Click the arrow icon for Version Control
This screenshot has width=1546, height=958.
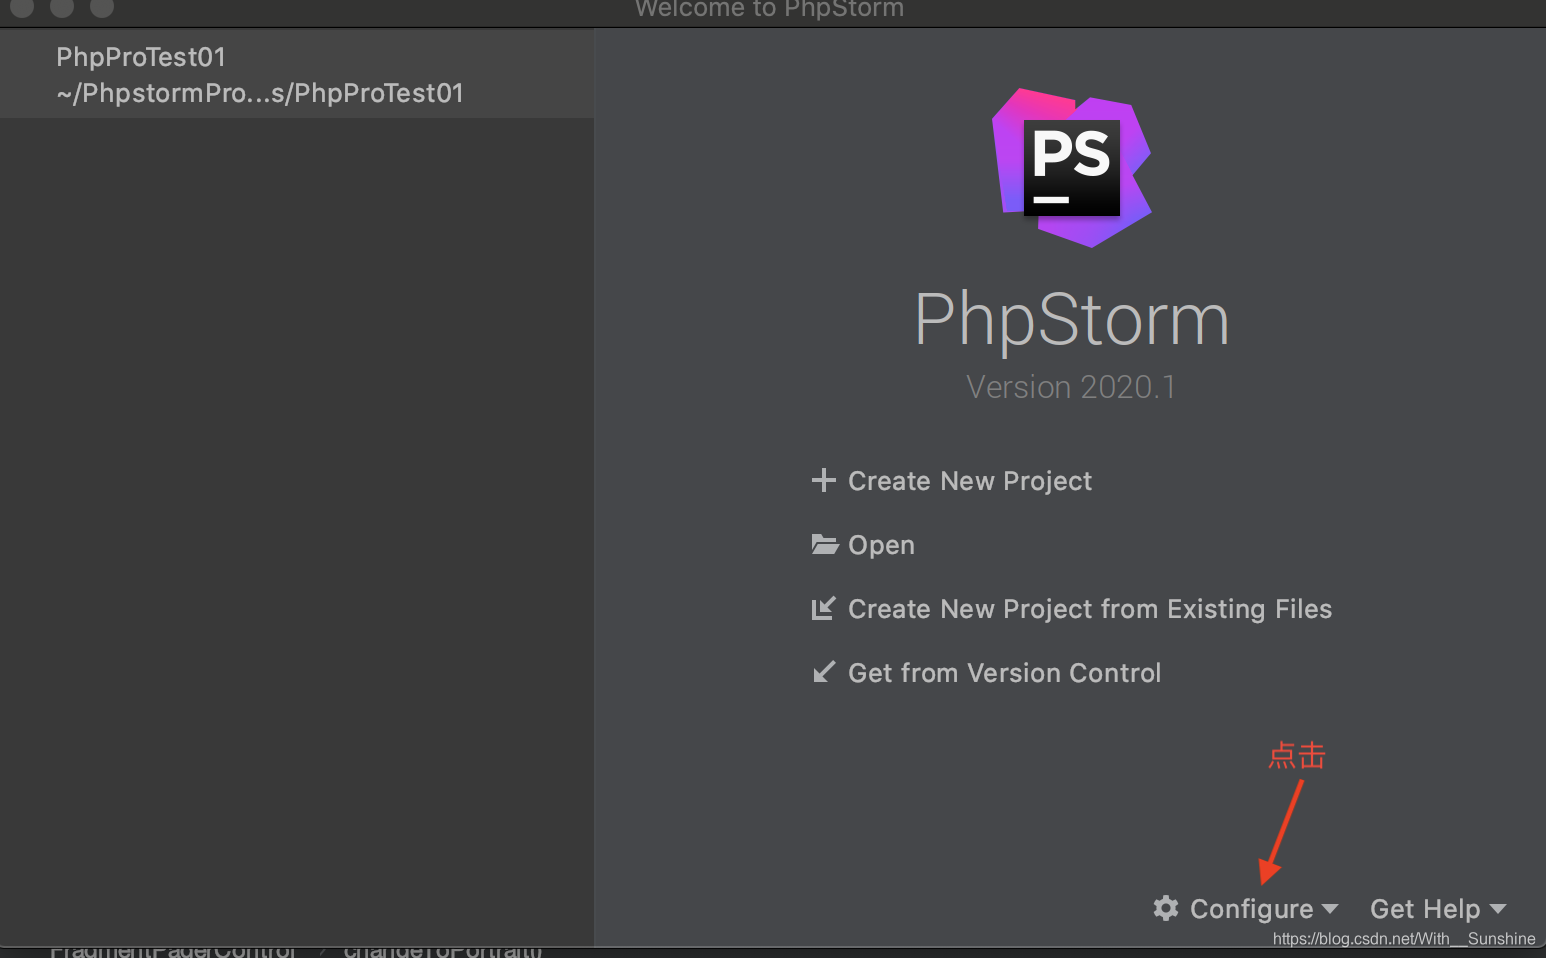coord(823,672)
